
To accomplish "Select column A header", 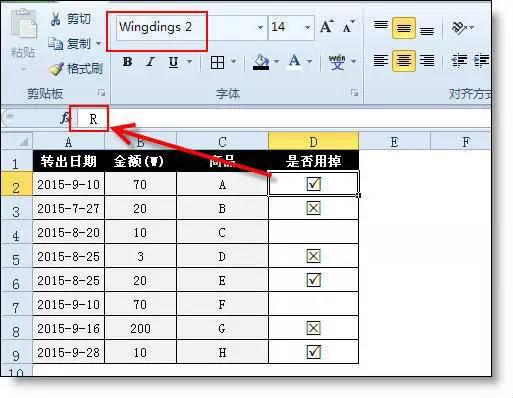I will pyautogui.click(x=69, y=142).
